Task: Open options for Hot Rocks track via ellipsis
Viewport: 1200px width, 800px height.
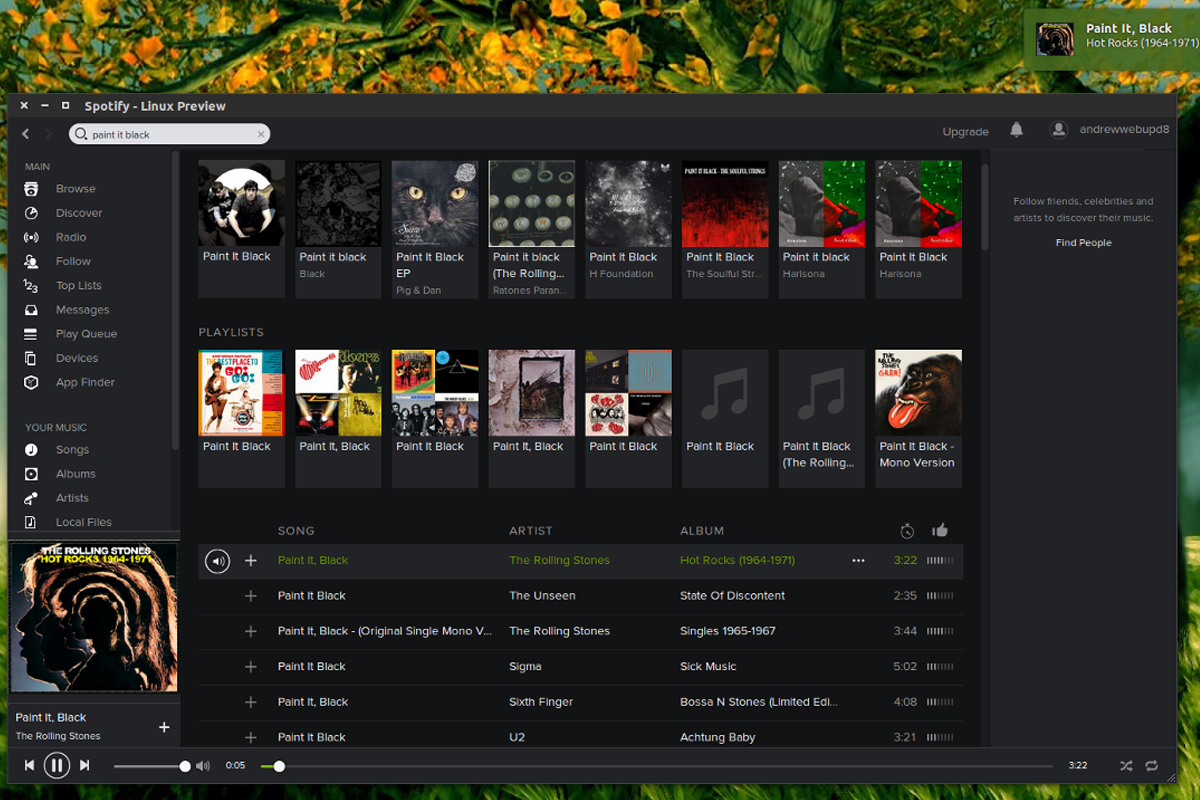Action: pyautogui.click(x=858, y=561)
